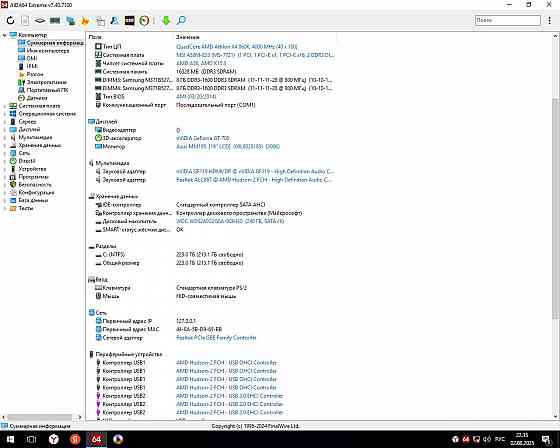Click the Windows Start button
560x448 pixels.
pos(10,439)
